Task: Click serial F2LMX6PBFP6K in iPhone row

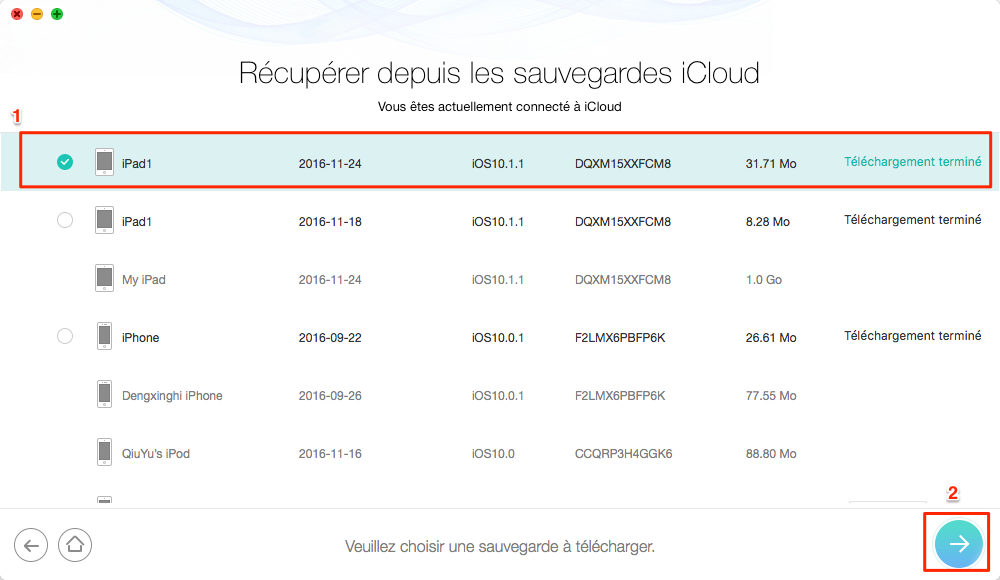Action: [x=620, y=338]
